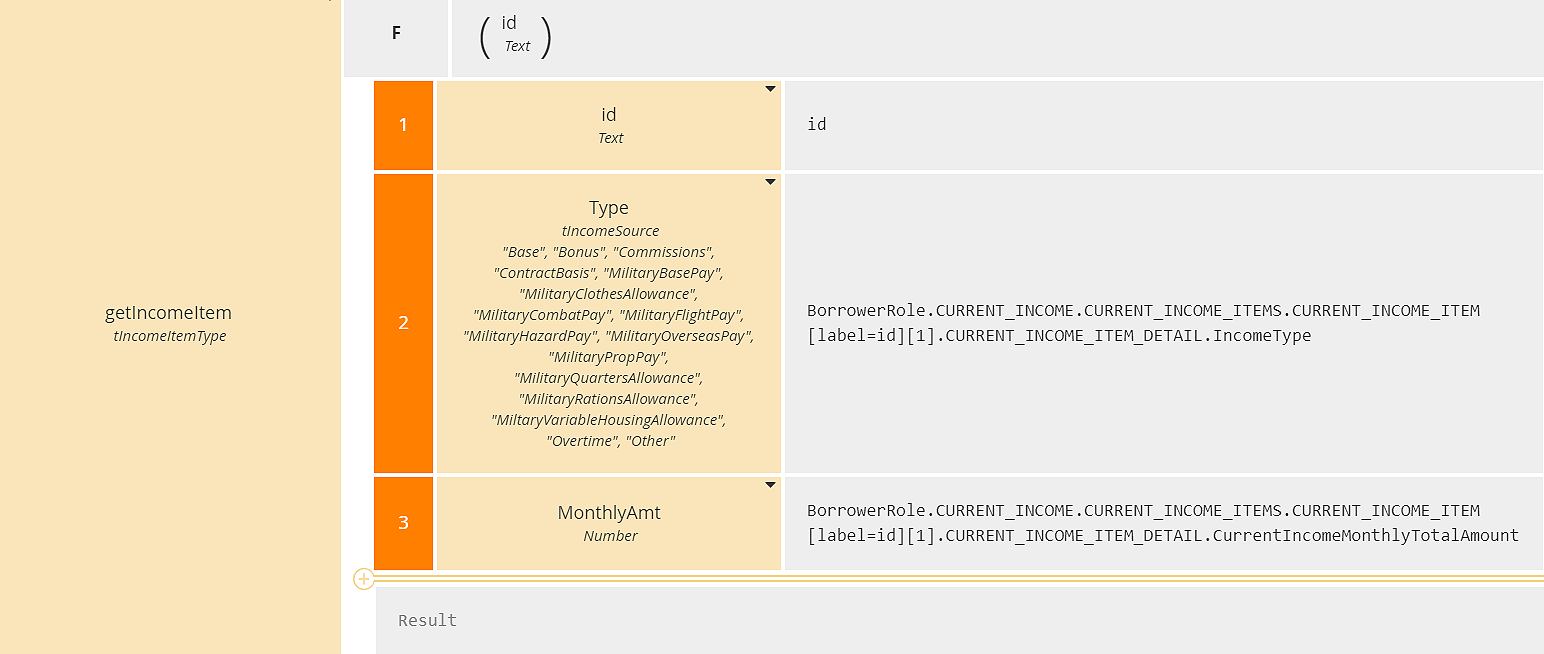
Task: Open the MonthlyAmt entry dropdown arrow
Action: pyautogui.click(x=770, y=485)
